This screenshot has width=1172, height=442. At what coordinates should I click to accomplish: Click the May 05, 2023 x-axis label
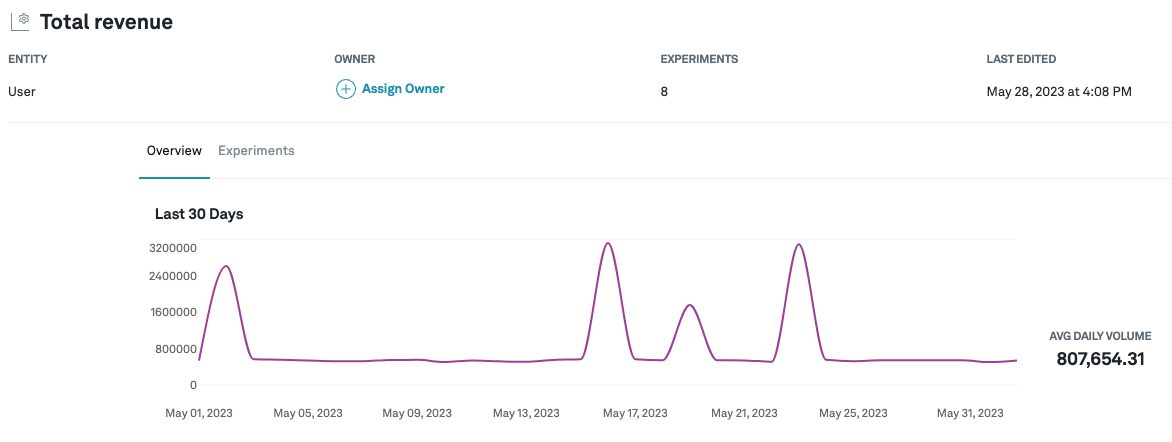tap(307, 413)
